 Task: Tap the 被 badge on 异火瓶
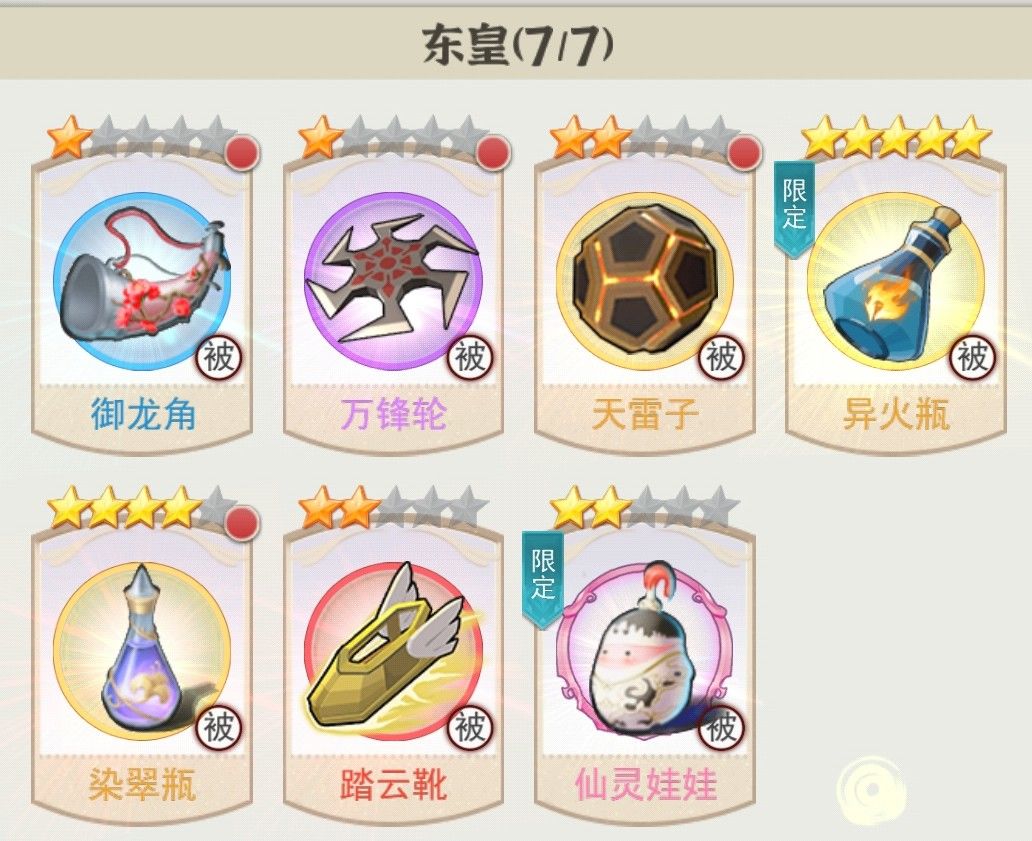point(972,357)
